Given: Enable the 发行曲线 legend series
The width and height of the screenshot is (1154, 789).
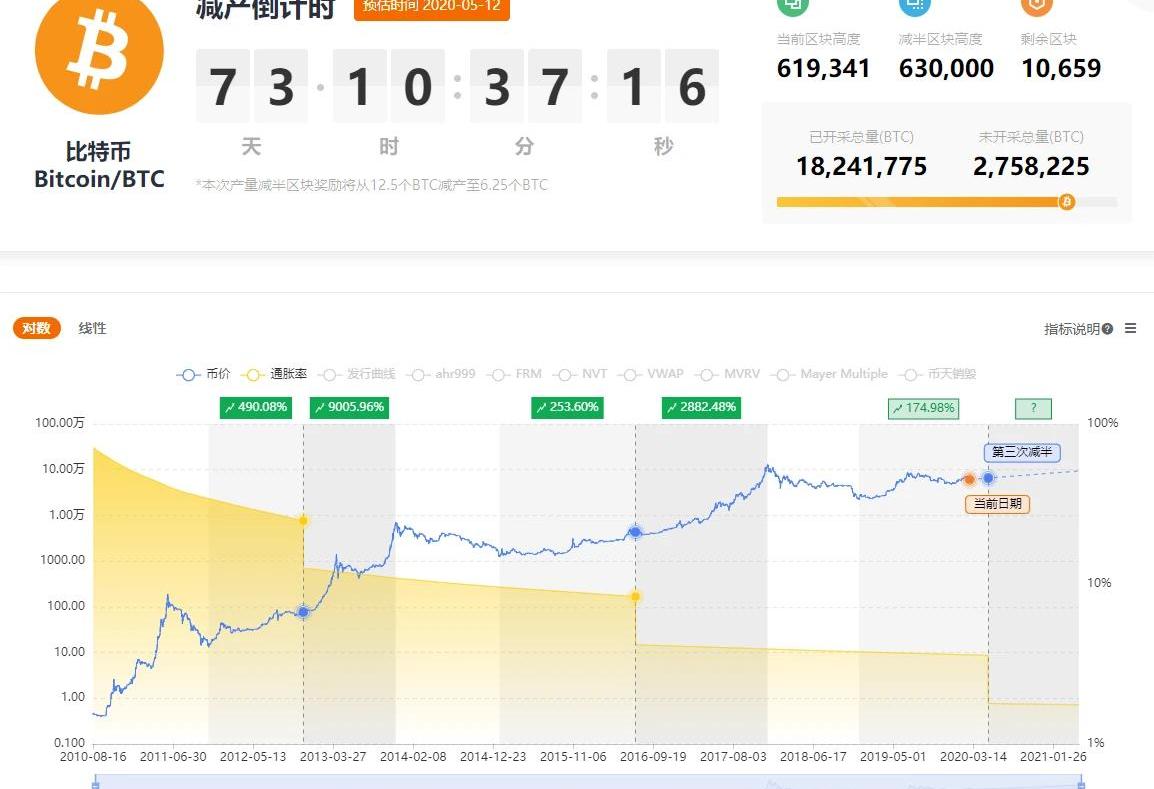Looking at the screenshot, I should (358, 374).
